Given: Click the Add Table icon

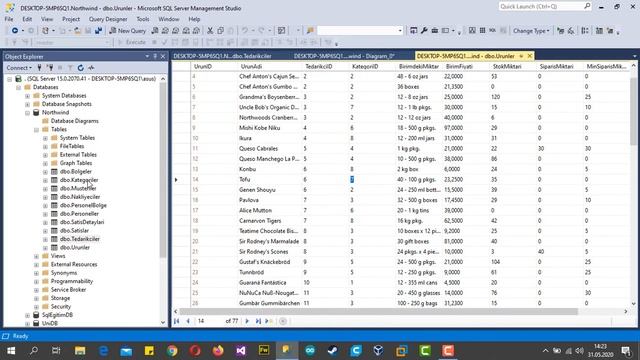Looking at the screenshot, I should point(599,31).
